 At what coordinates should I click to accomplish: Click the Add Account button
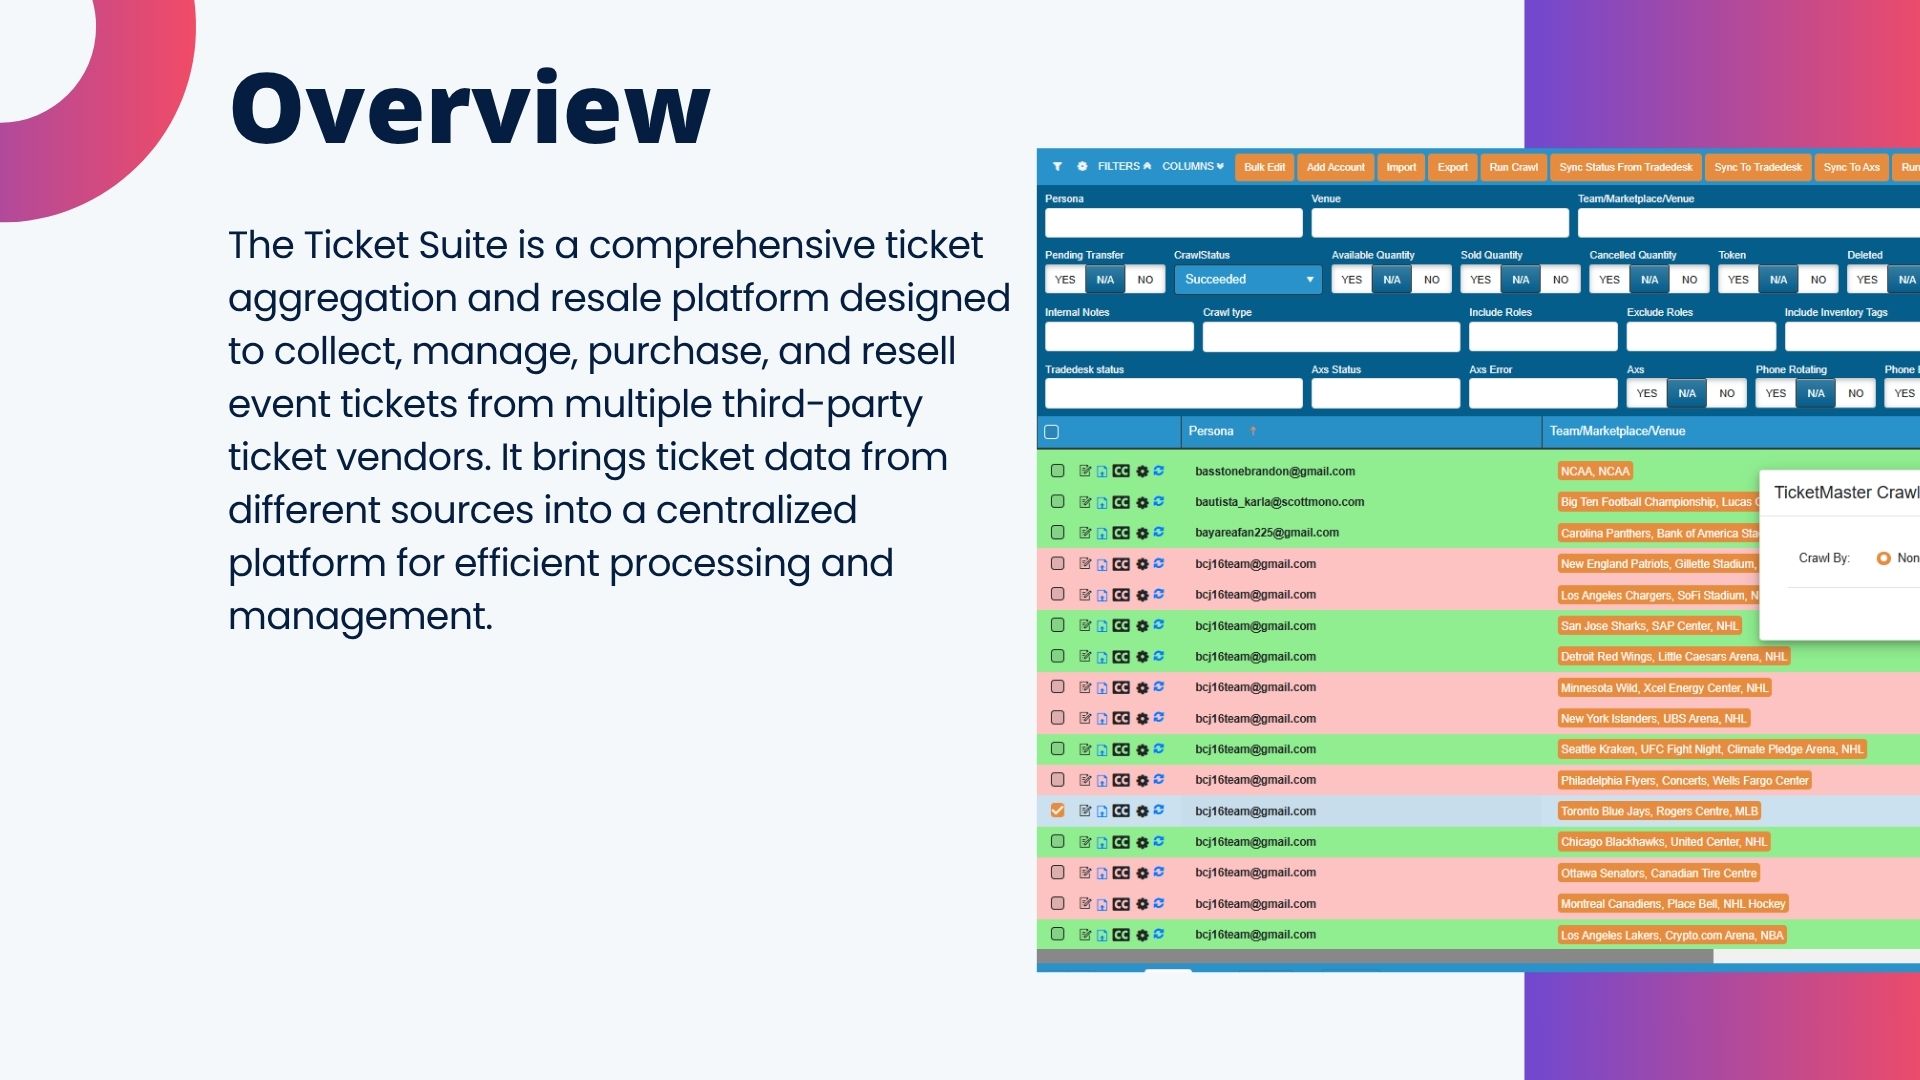tap(1335, 167)
